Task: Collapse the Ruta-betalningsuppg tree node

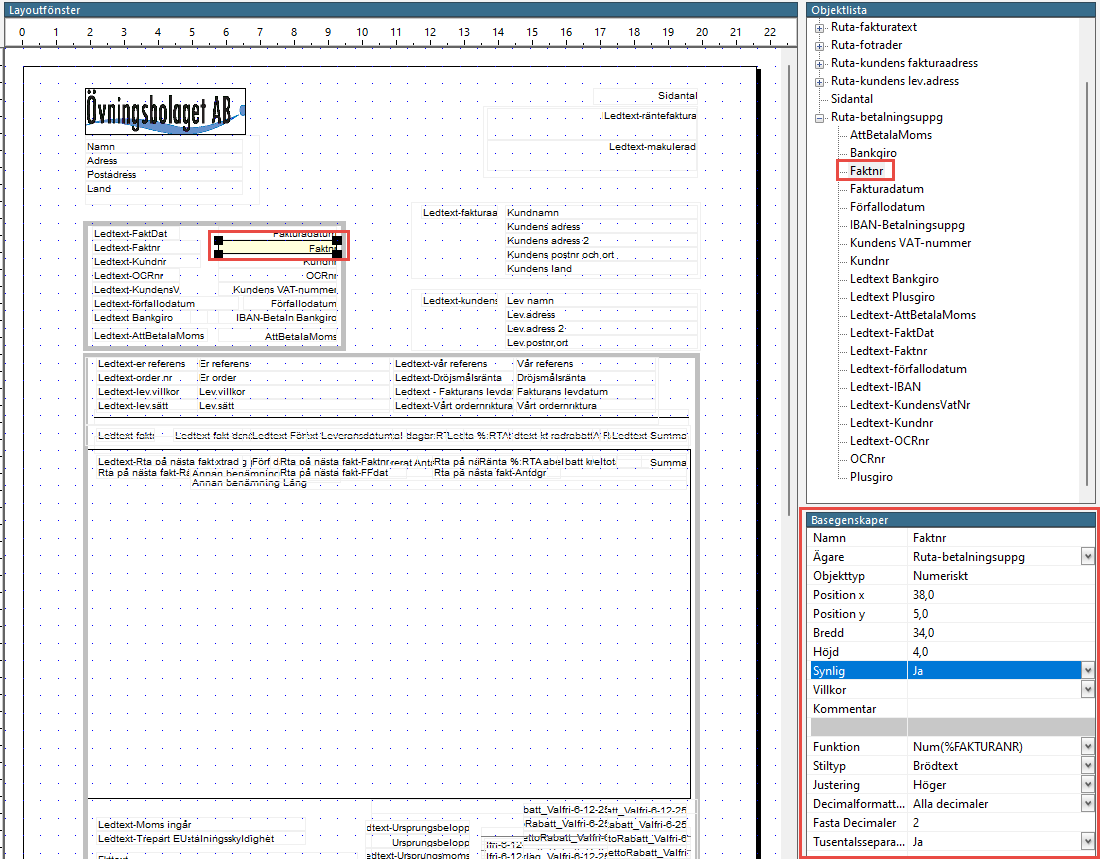Action: coord(820,117)
